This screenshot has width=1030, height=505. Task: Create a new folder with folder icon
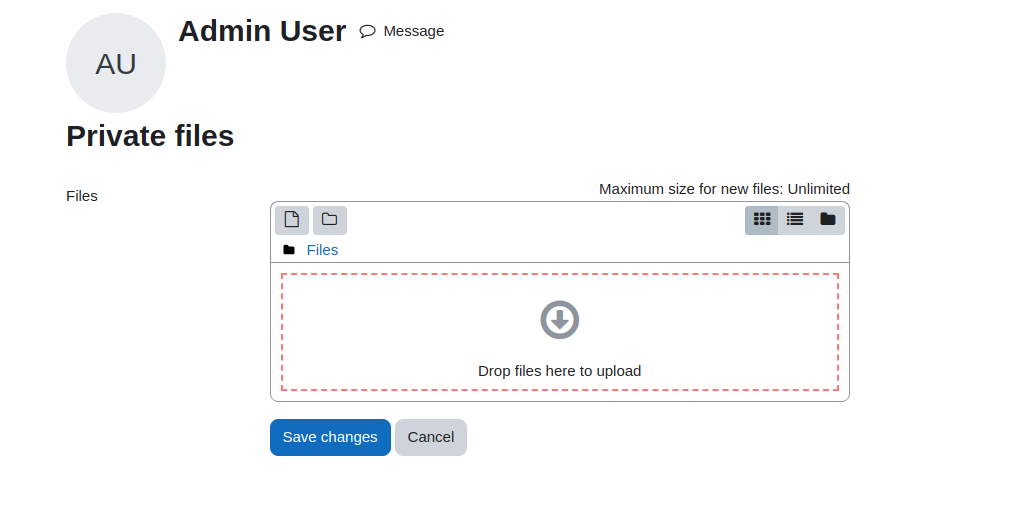pos(330,220)
